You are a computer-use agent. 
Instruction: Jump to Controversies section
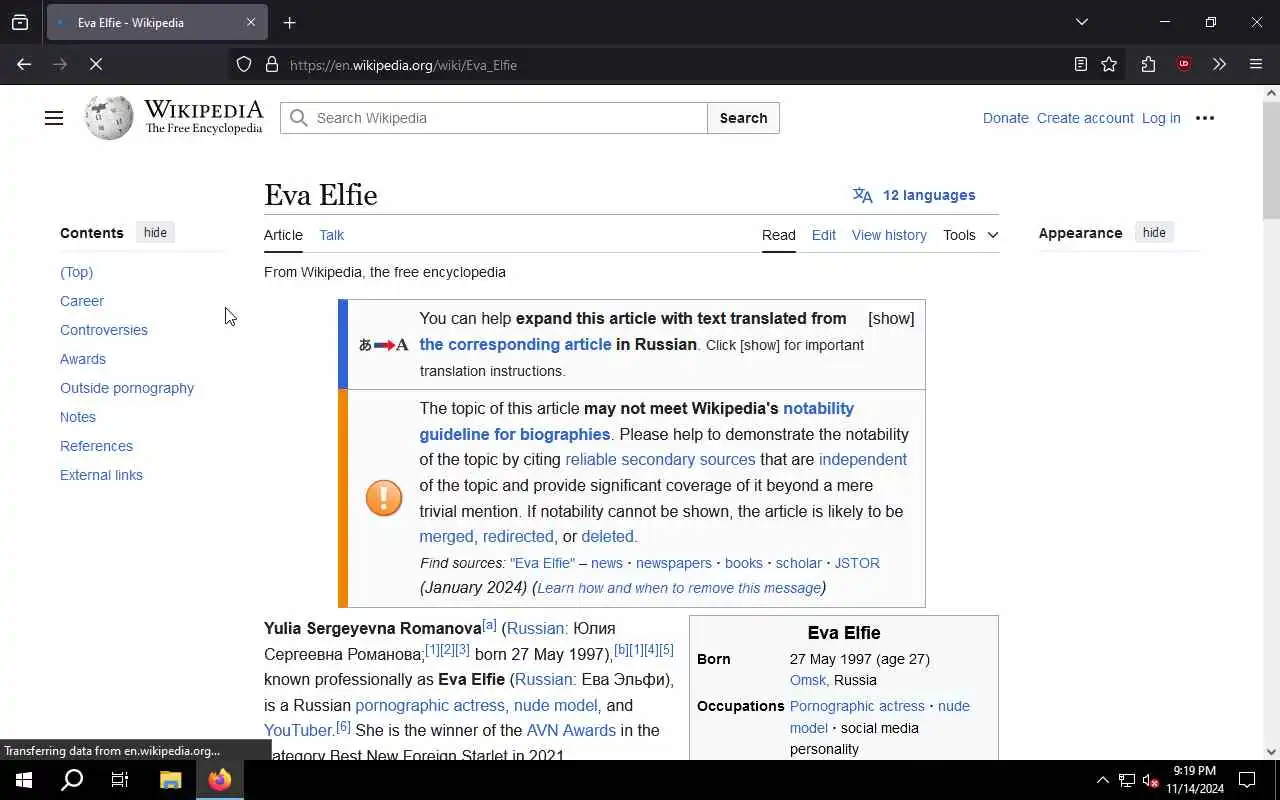[x=104, y=330]
